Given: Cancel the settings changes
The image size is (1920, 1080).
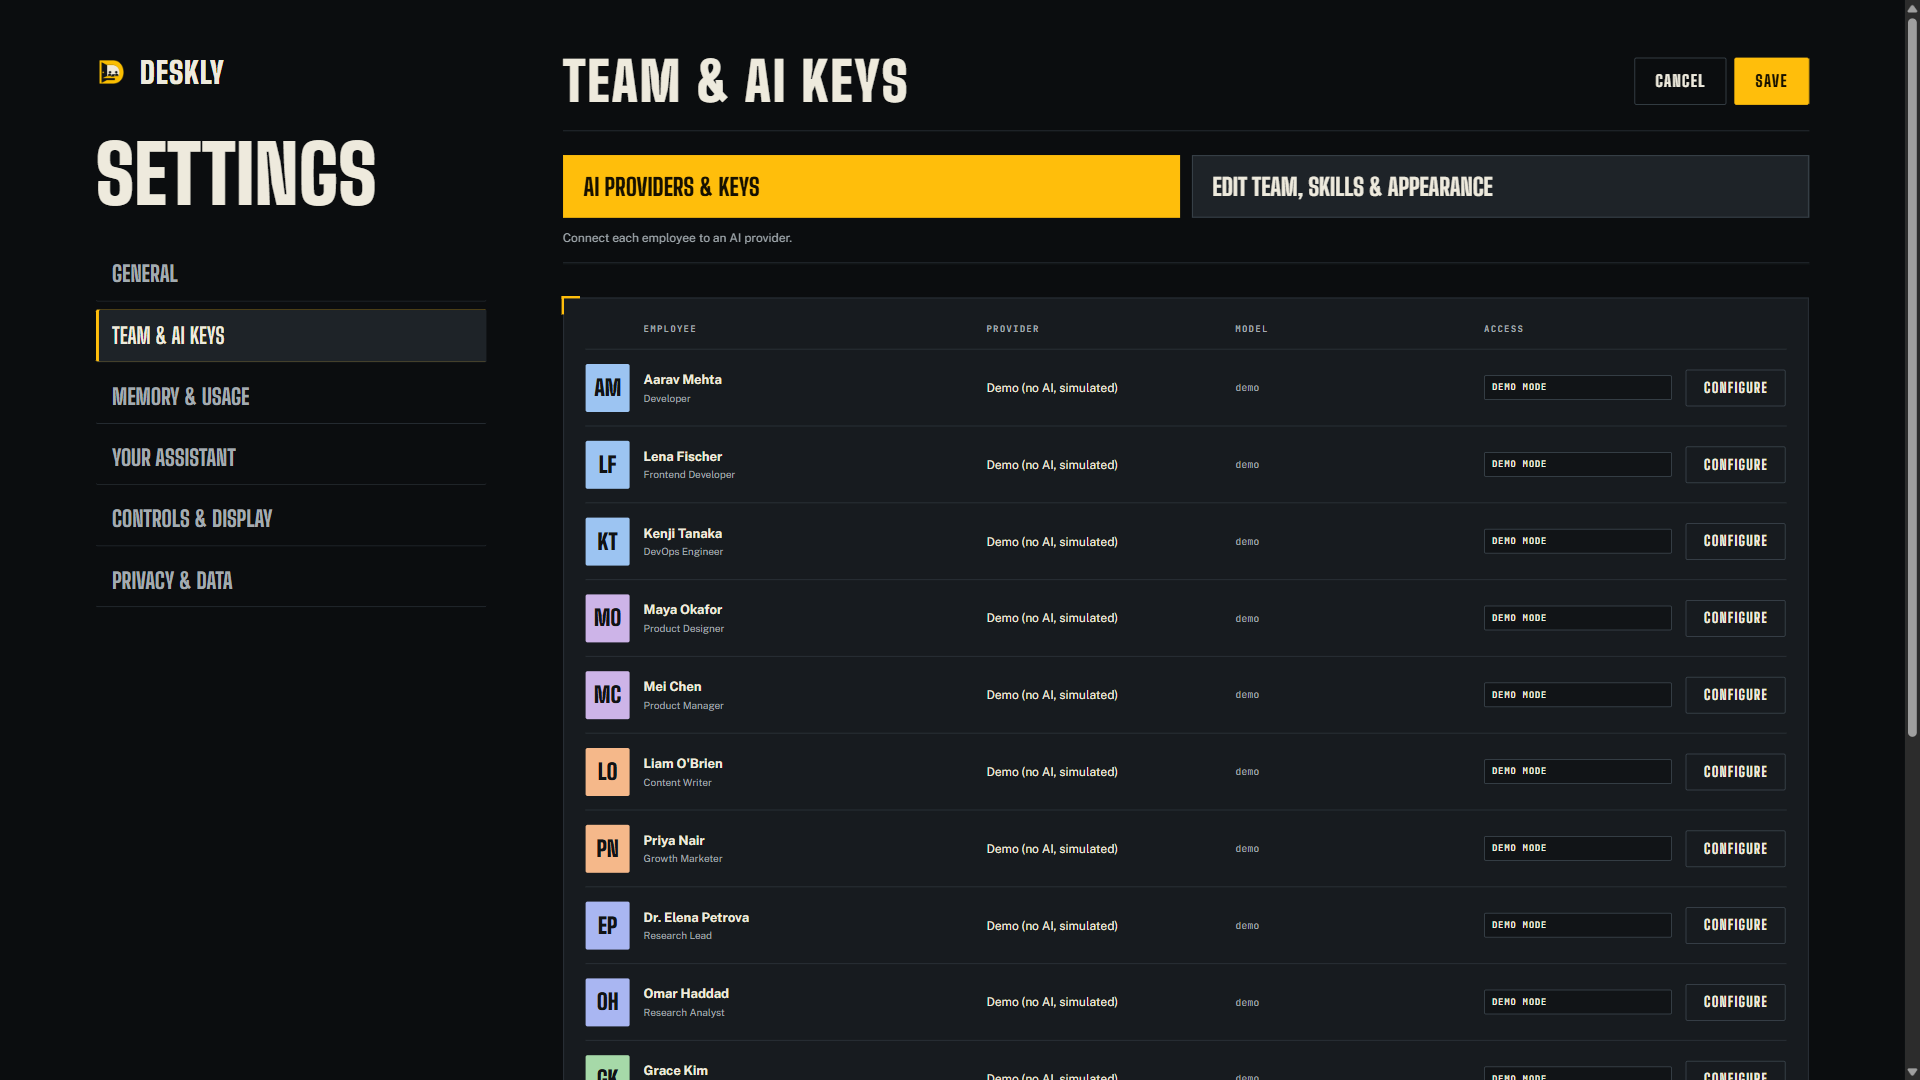Looking at the screenshot, I should pos(1680,81).
